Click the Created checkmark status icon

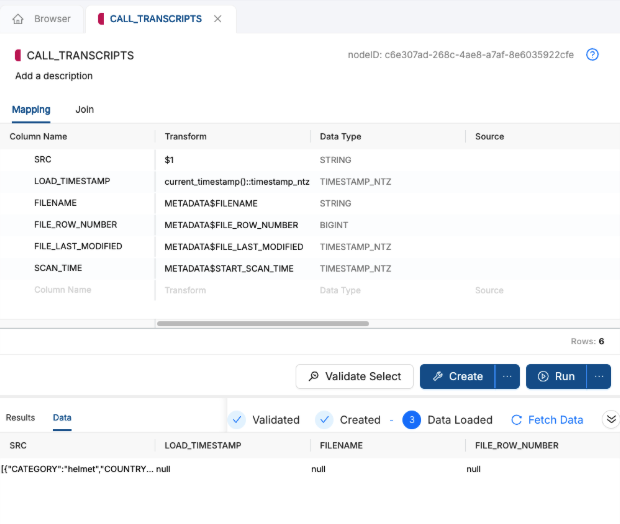click(x=324, y=420)
